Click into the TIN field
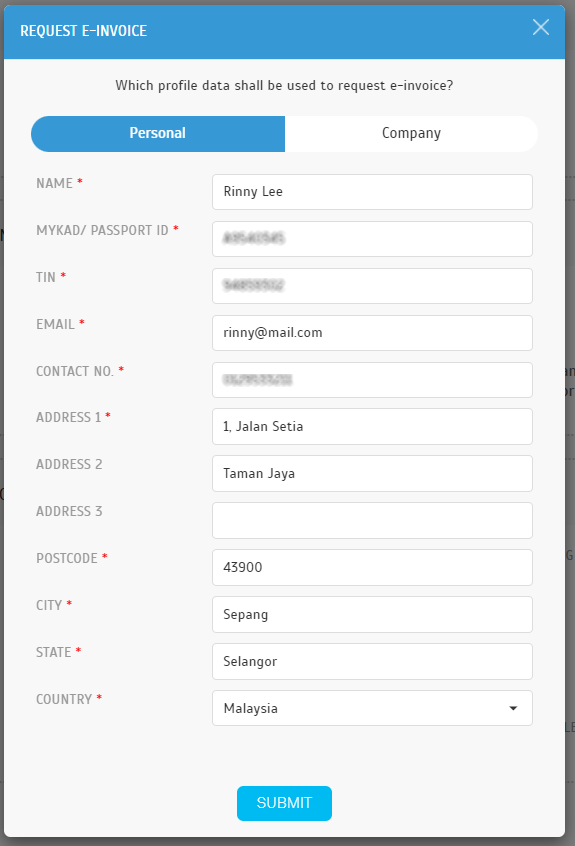The height and width of the screenshot is (846, 575). (372, 285)
